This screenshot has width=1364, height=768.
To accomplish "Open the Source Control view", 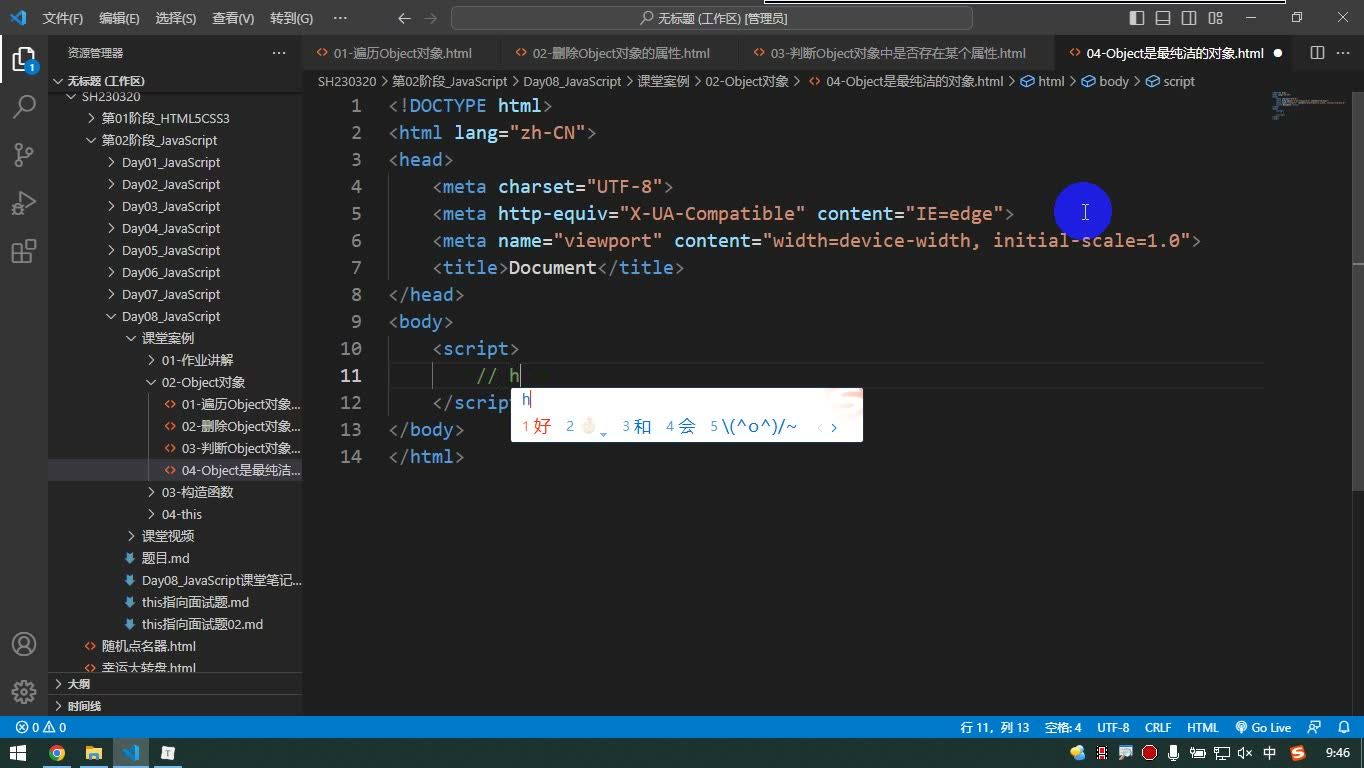I will point(24,154).
